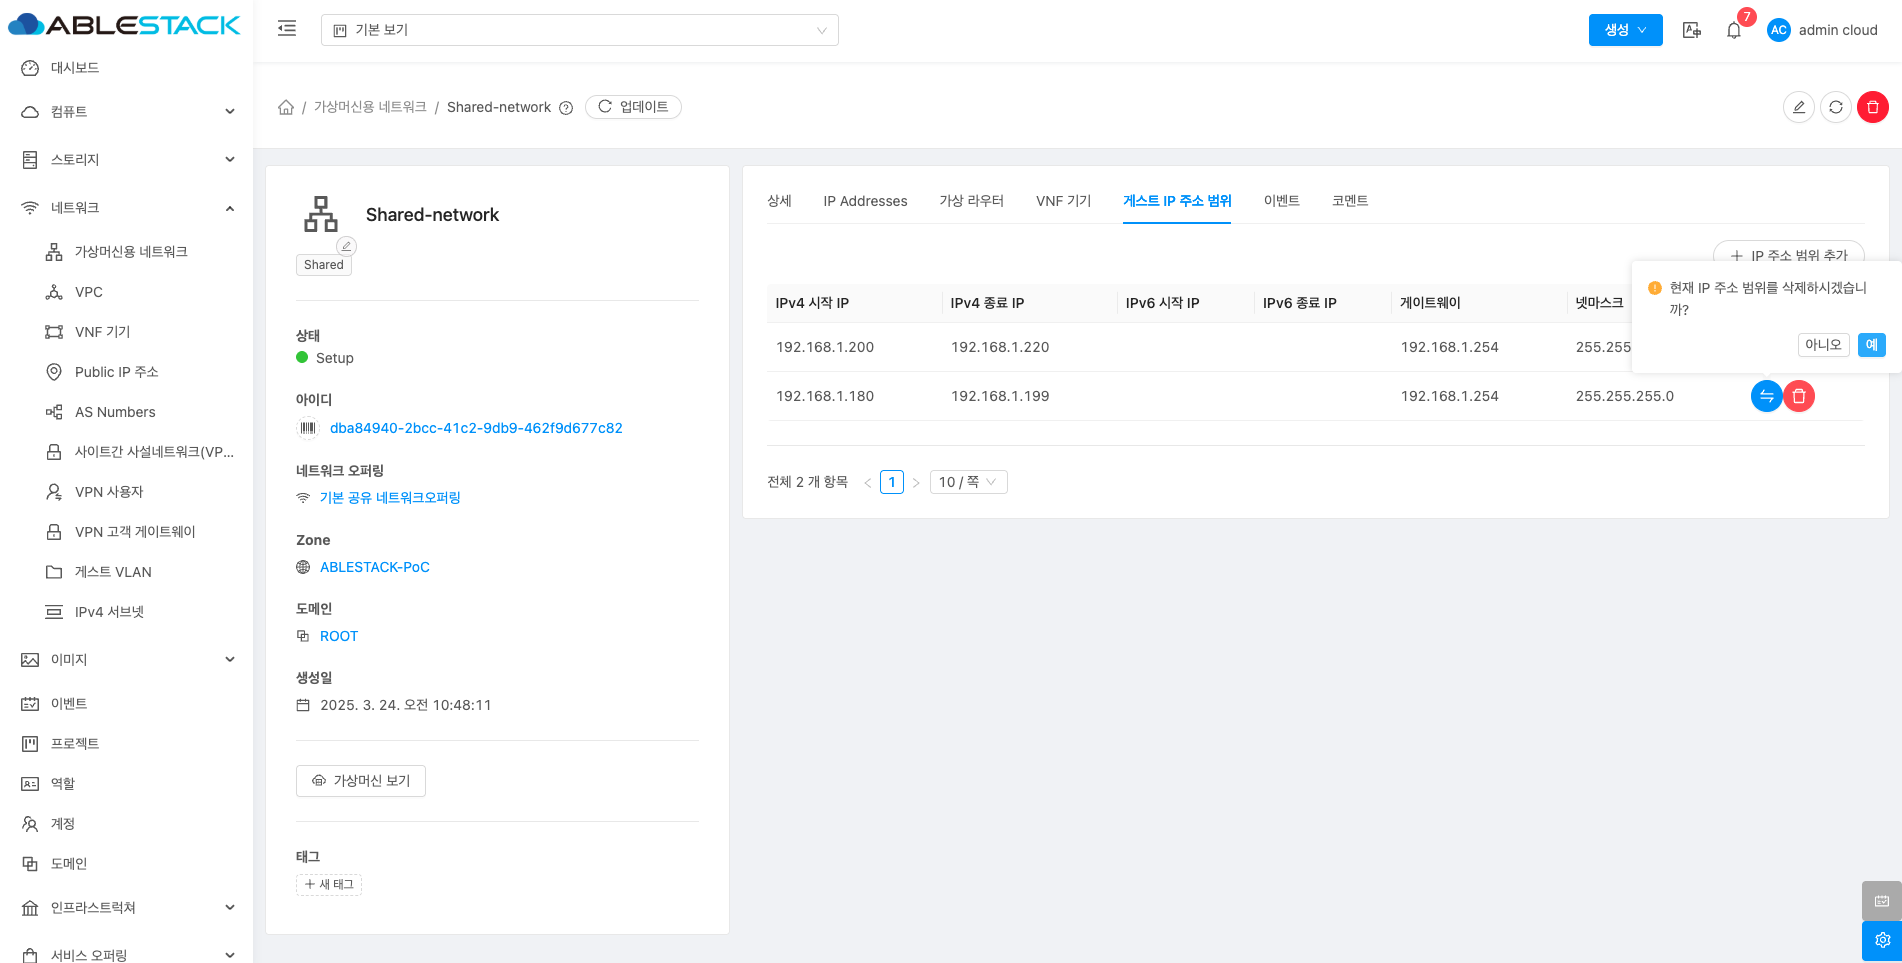Click the 가상머신 보기 button
Image resolution: width=1902 pixels, height=963 pixels.
click(x=361, y=781)
